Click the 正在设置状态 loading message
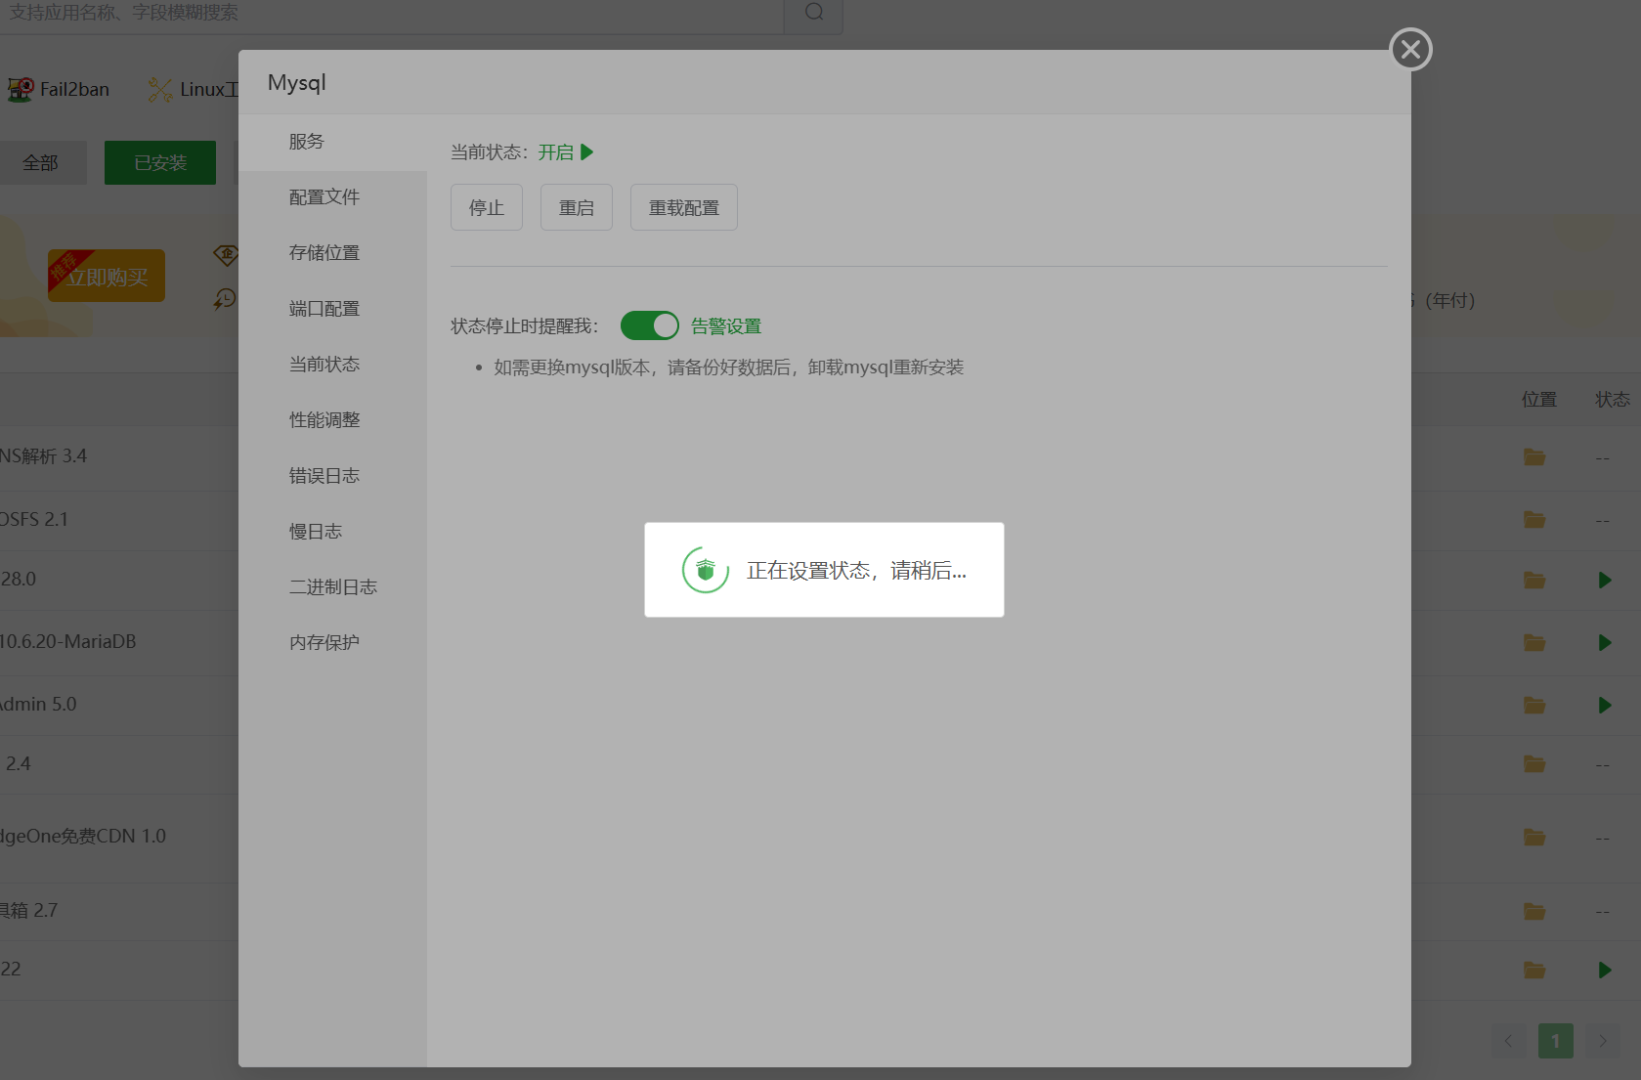1641x1080 pixels. 857,571
